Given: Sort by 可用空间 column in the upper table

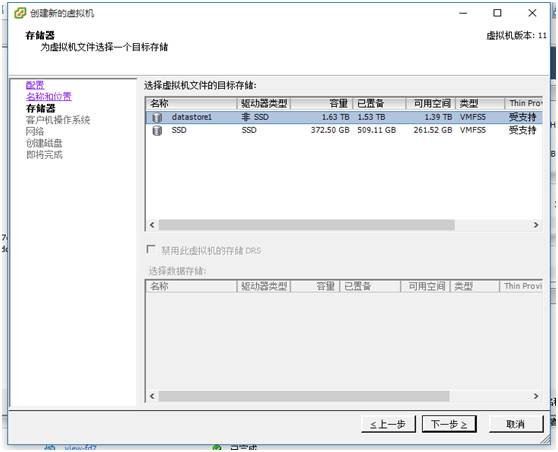Looking at the screenshot, I should [x=431, y=104].
